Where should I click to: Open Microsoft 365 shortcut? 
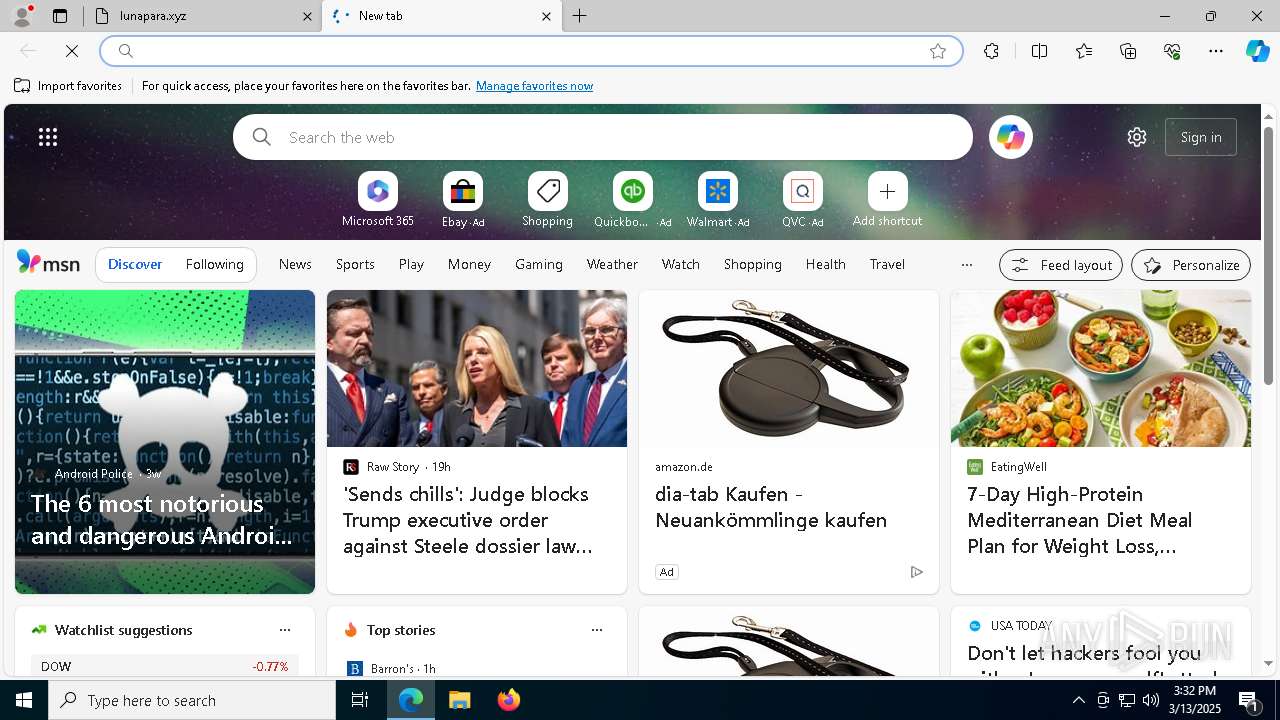[x=377, y=200]
